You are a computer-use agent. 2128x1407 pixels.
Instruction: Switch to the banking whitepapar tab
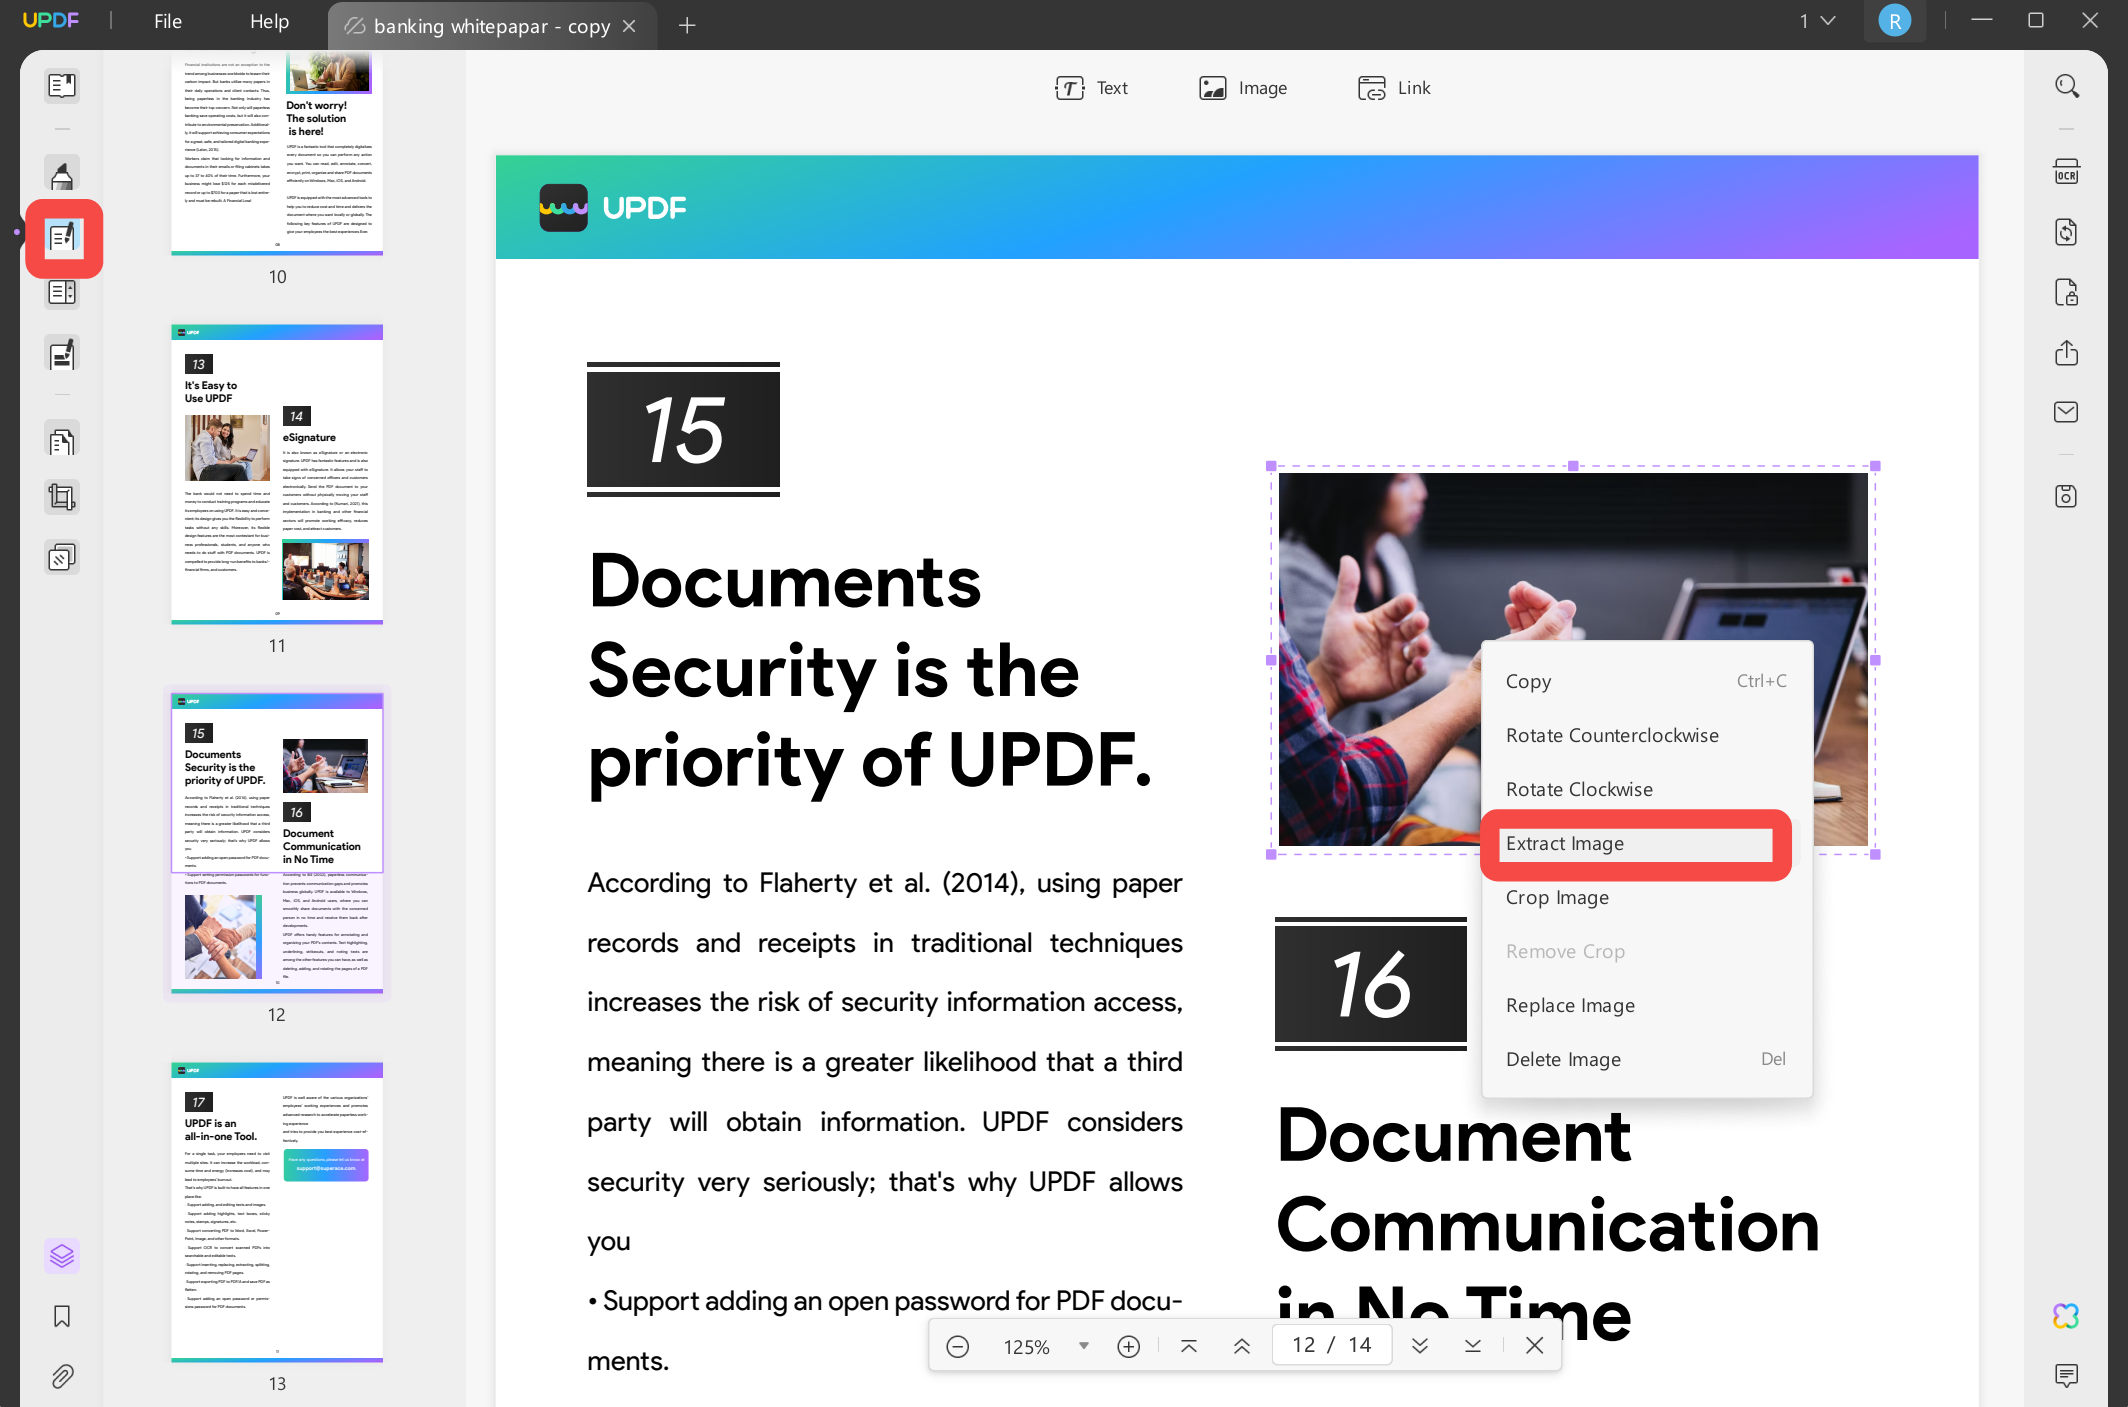pyautogui.click(x=490, y=26)
